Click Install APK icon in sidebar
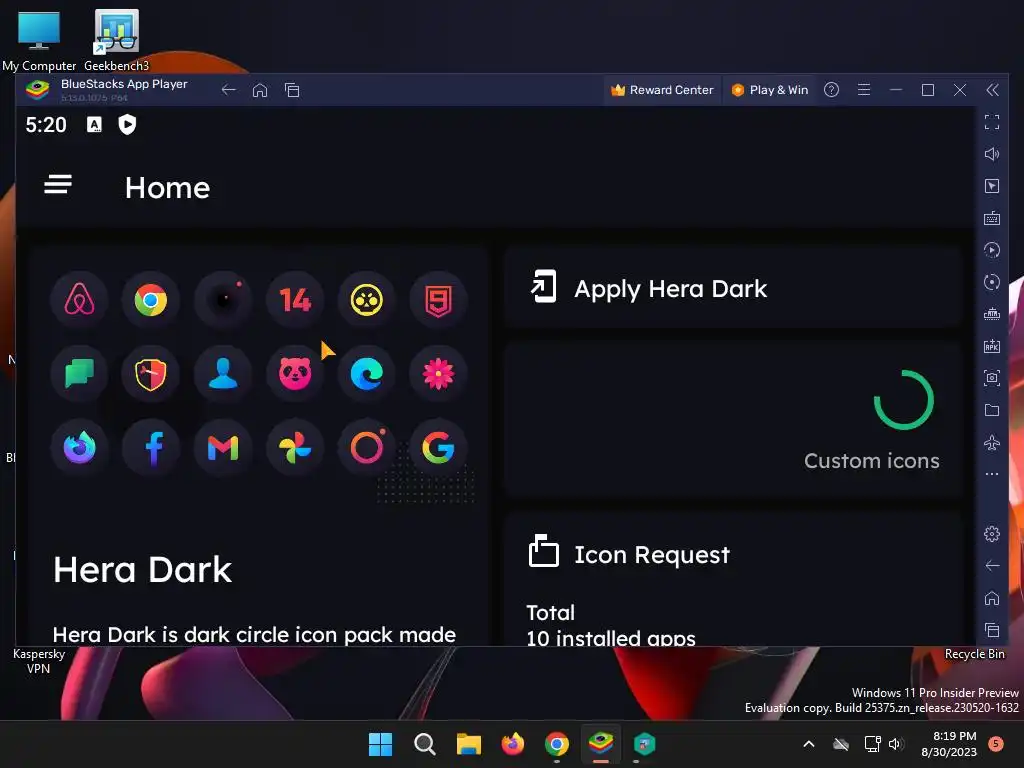 pyautogui.click(x=991, y=346)
